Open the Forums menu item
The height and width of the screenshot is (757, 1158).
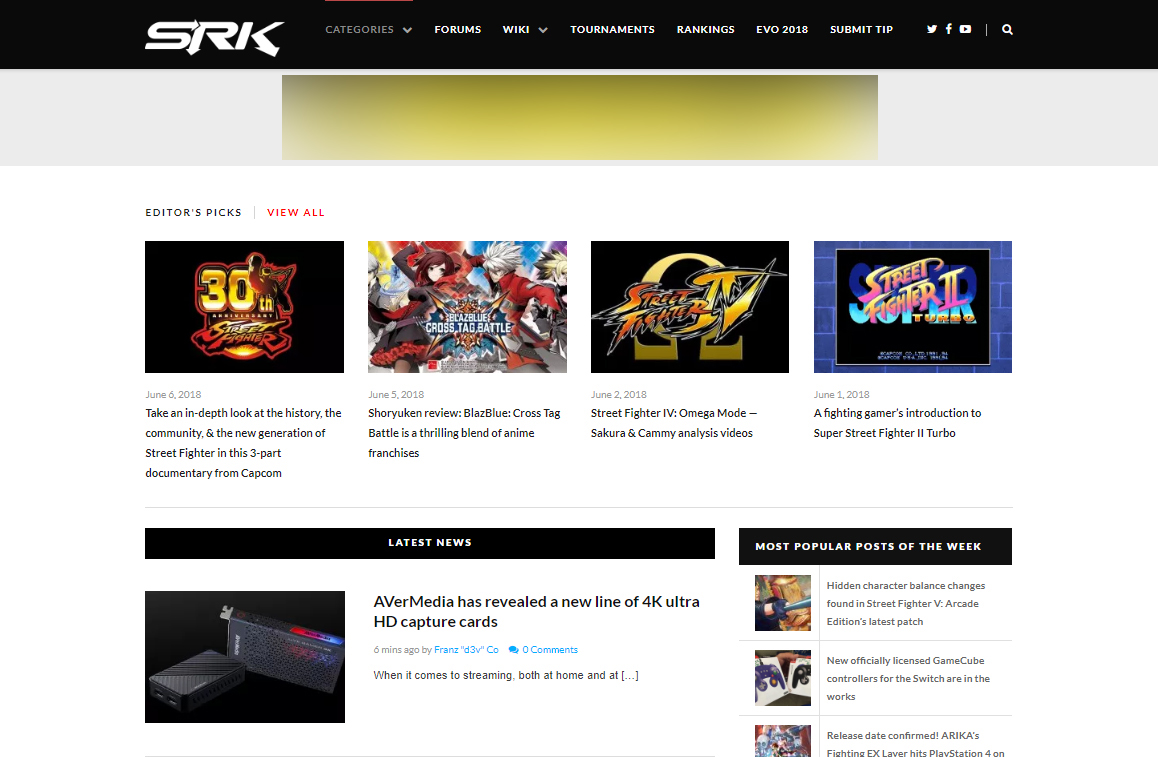[x=458, y=30]
